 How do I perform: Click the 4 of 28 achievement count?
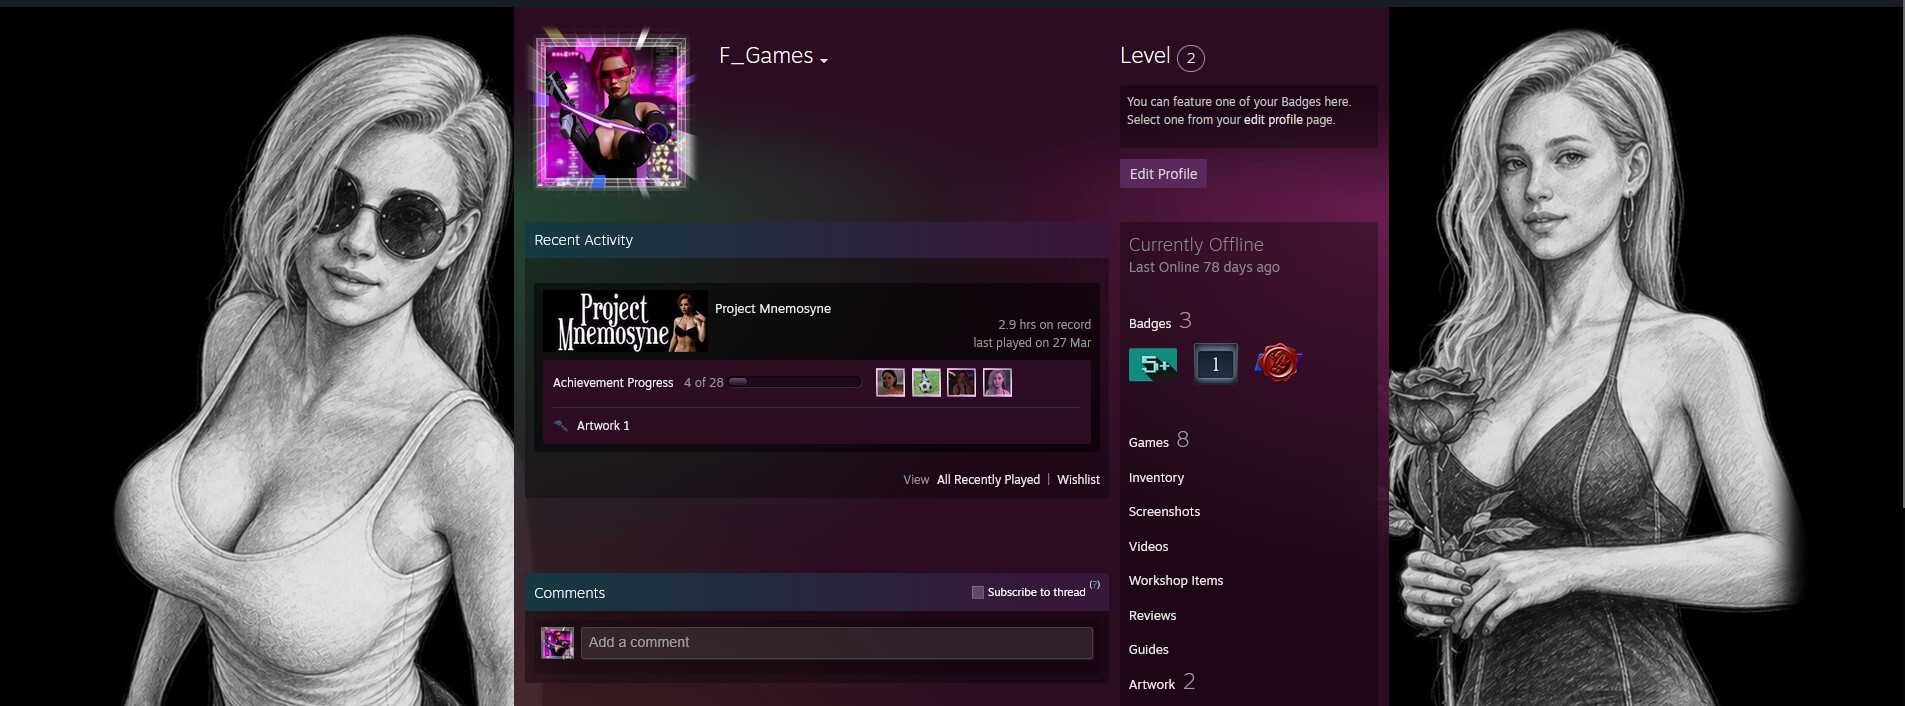pos(703,383)
